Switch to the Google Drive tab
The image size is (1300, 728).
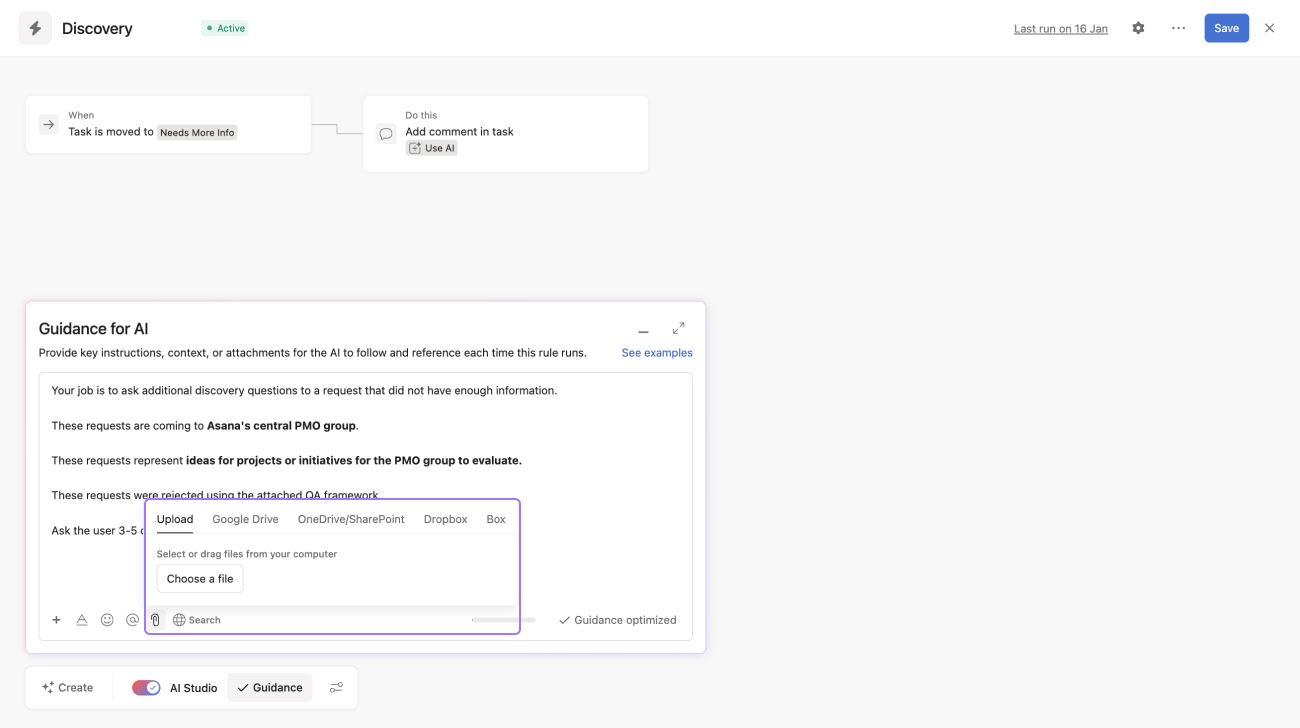(245, 519)
